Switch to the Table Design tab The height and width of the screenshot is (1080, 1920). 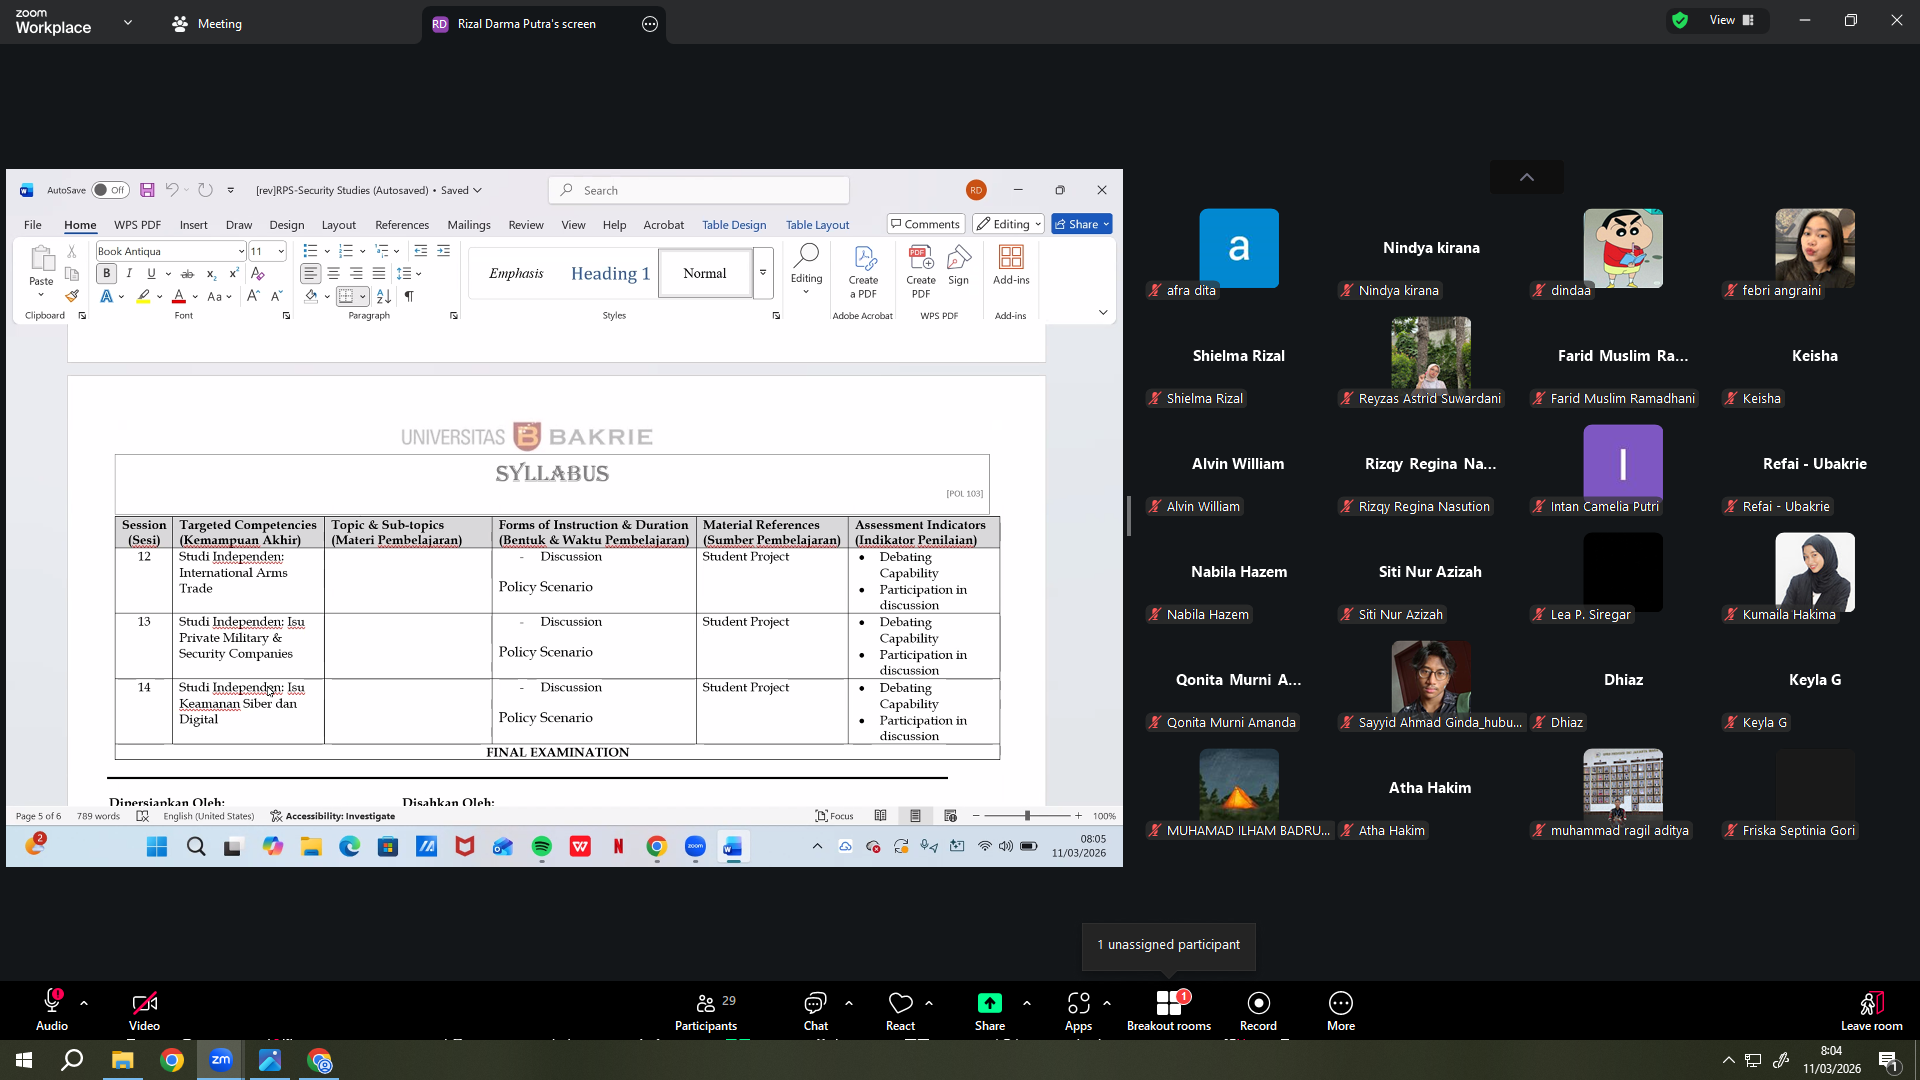click(734, 225)
